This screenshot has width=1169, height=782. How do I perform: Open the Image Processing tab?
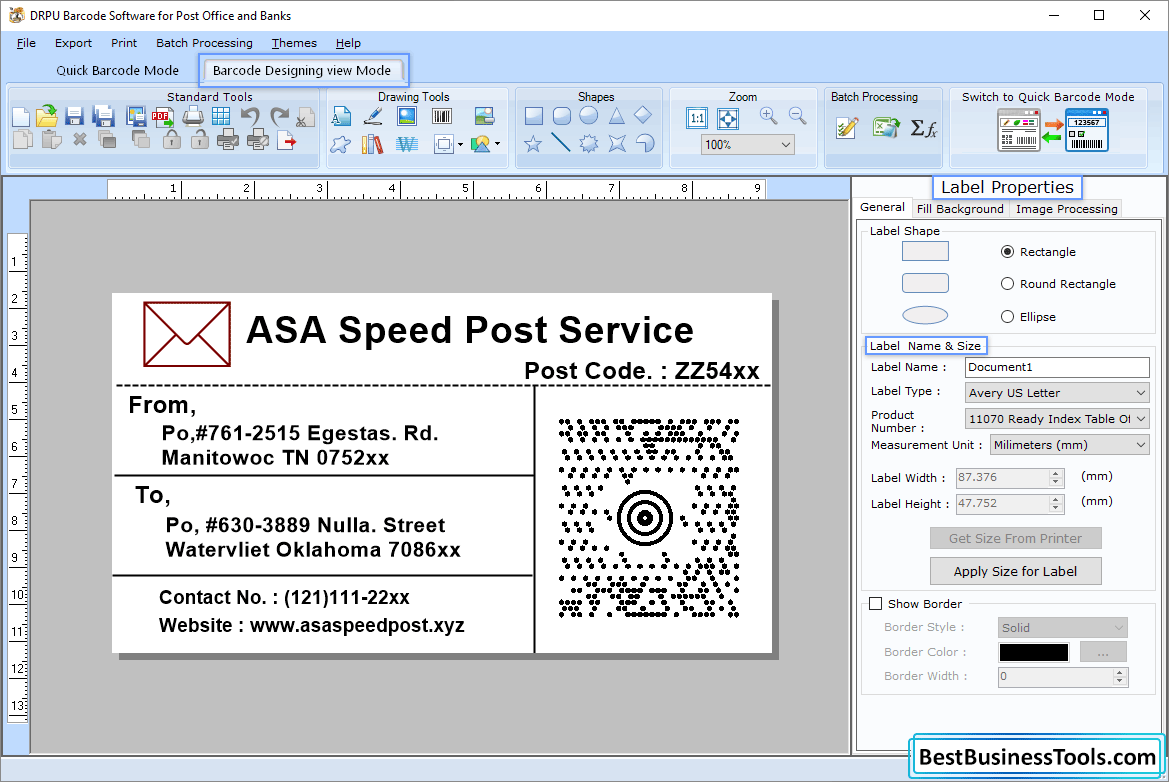click(1066, 209)
